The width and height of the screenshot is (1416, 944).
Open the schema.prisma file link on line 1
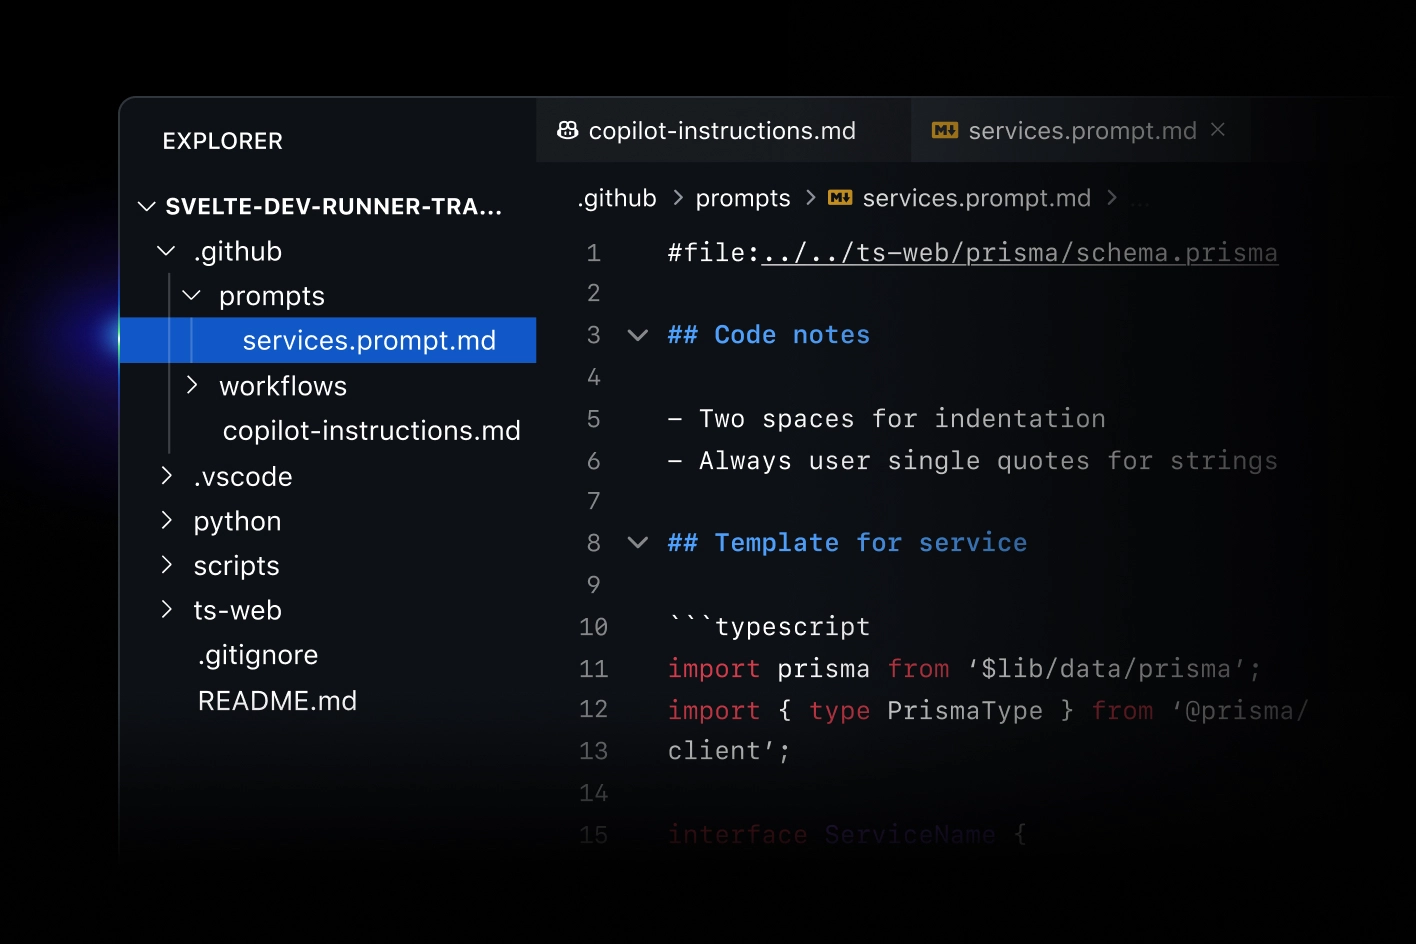click(x=1018, y=252)
